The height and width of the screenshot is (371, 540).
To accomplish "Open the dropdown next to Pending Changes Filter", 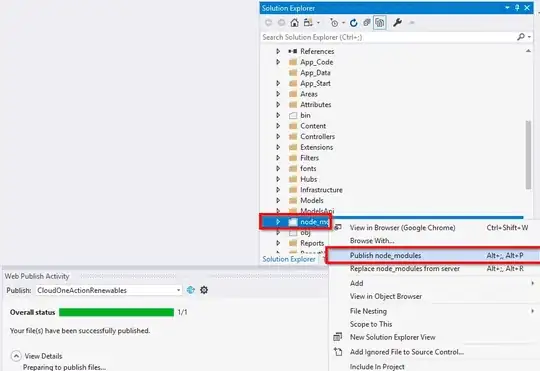I will pos(343,23).
